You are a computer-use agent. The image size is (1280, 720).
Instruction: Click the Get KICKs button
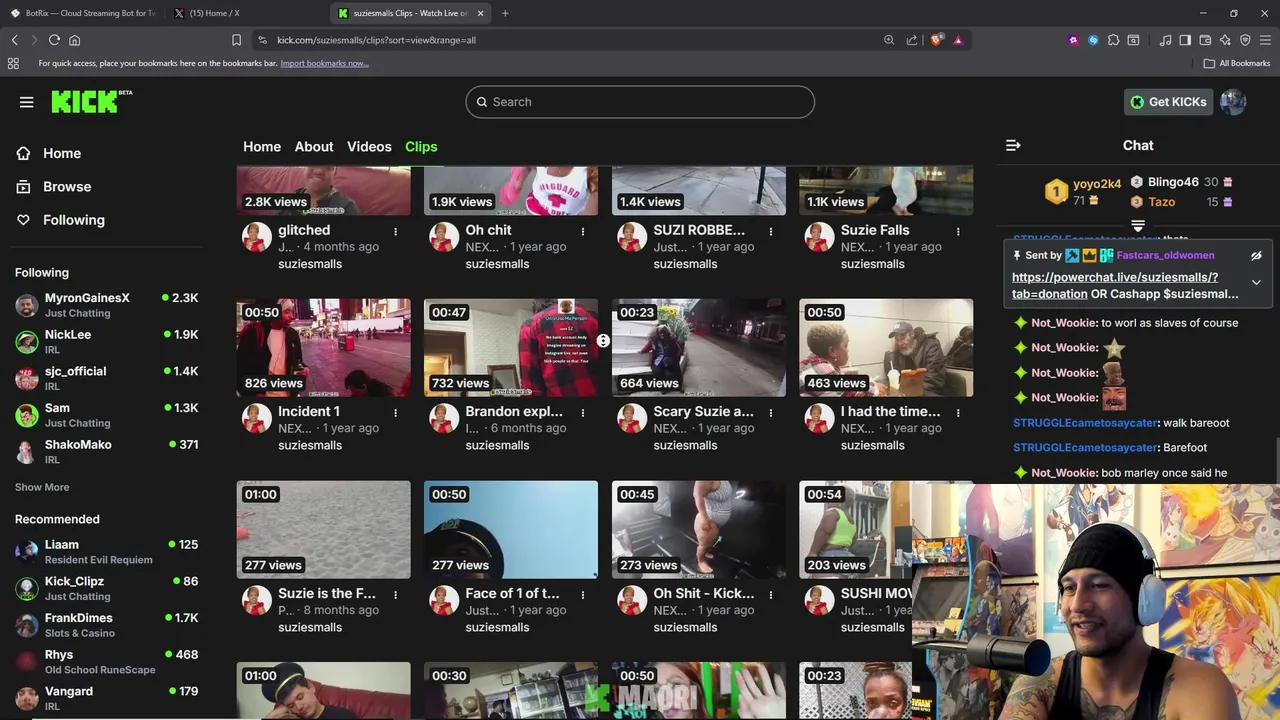click(1168, 102)
